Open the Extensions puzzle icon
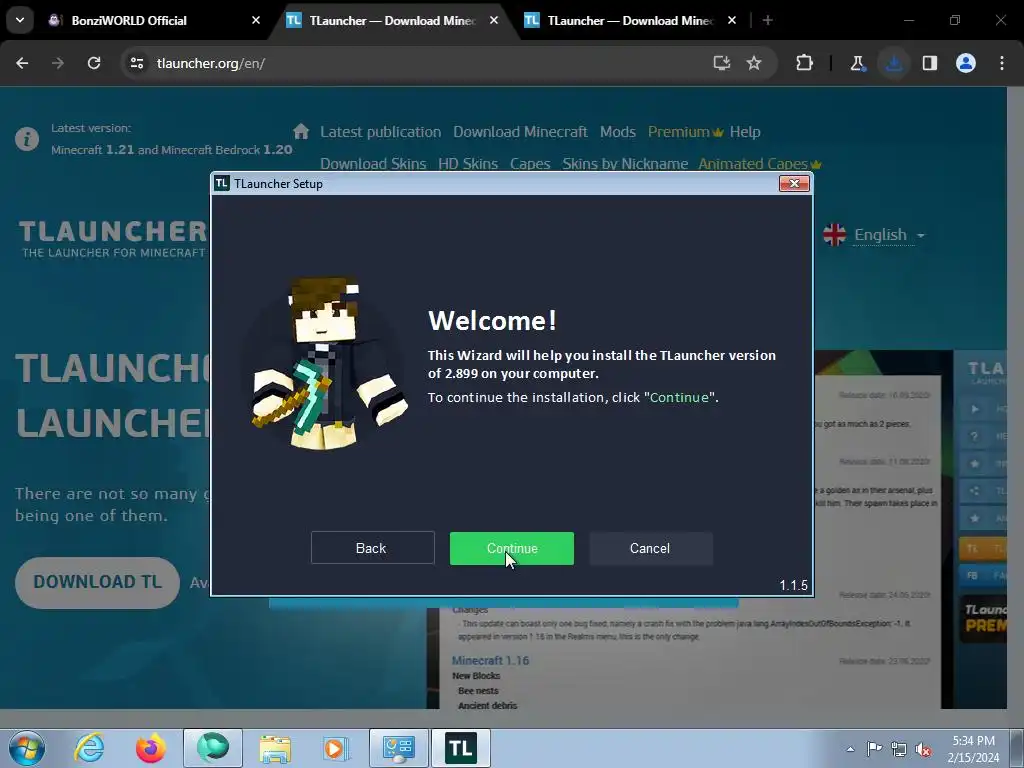 click(x=805, y=63)
